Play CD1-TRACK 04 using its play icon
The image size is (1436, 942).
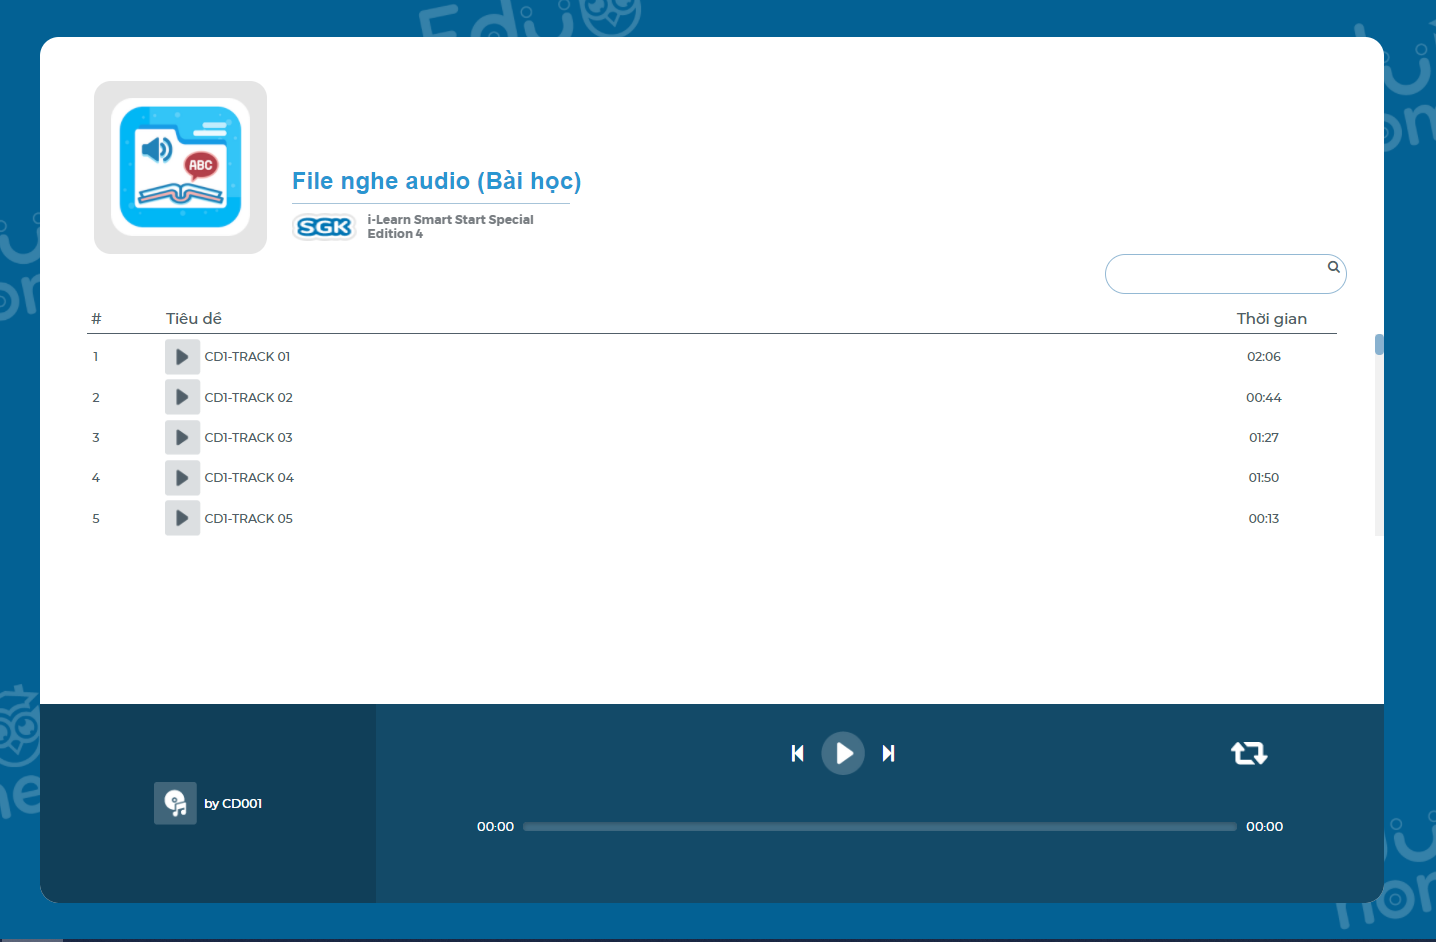pyautogui.click(x=182, y=478)
